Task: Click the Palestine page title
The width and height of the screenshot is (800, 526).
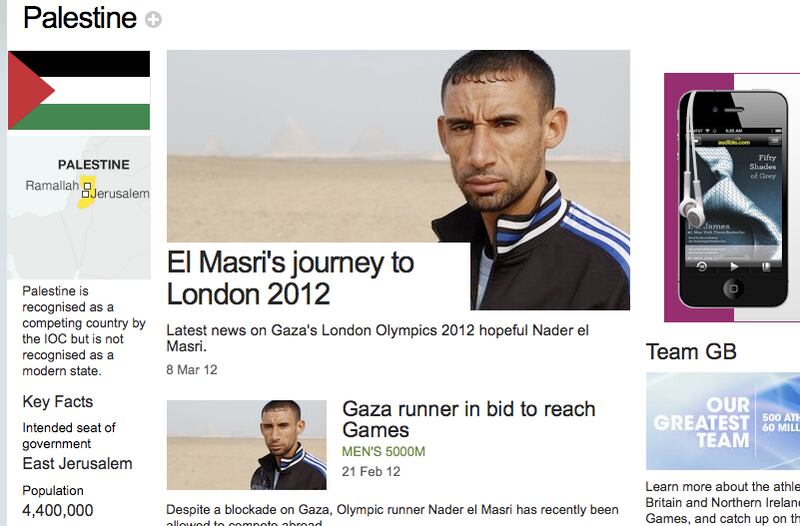Action: (79, 18)
